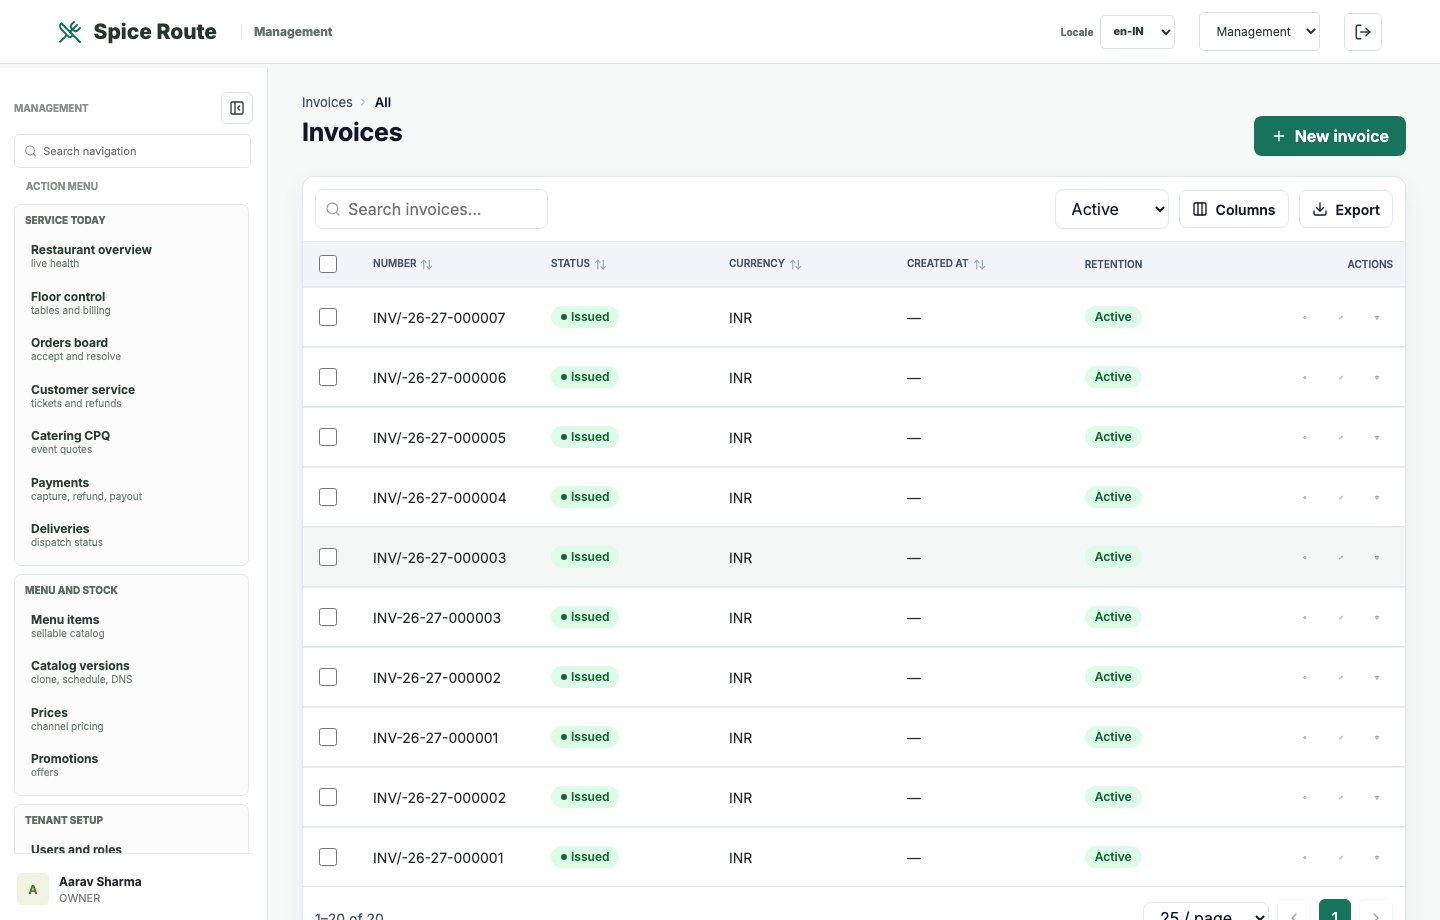Export the invoices list
This screenshot has width=1440, height=920.
pos(1346,209)
